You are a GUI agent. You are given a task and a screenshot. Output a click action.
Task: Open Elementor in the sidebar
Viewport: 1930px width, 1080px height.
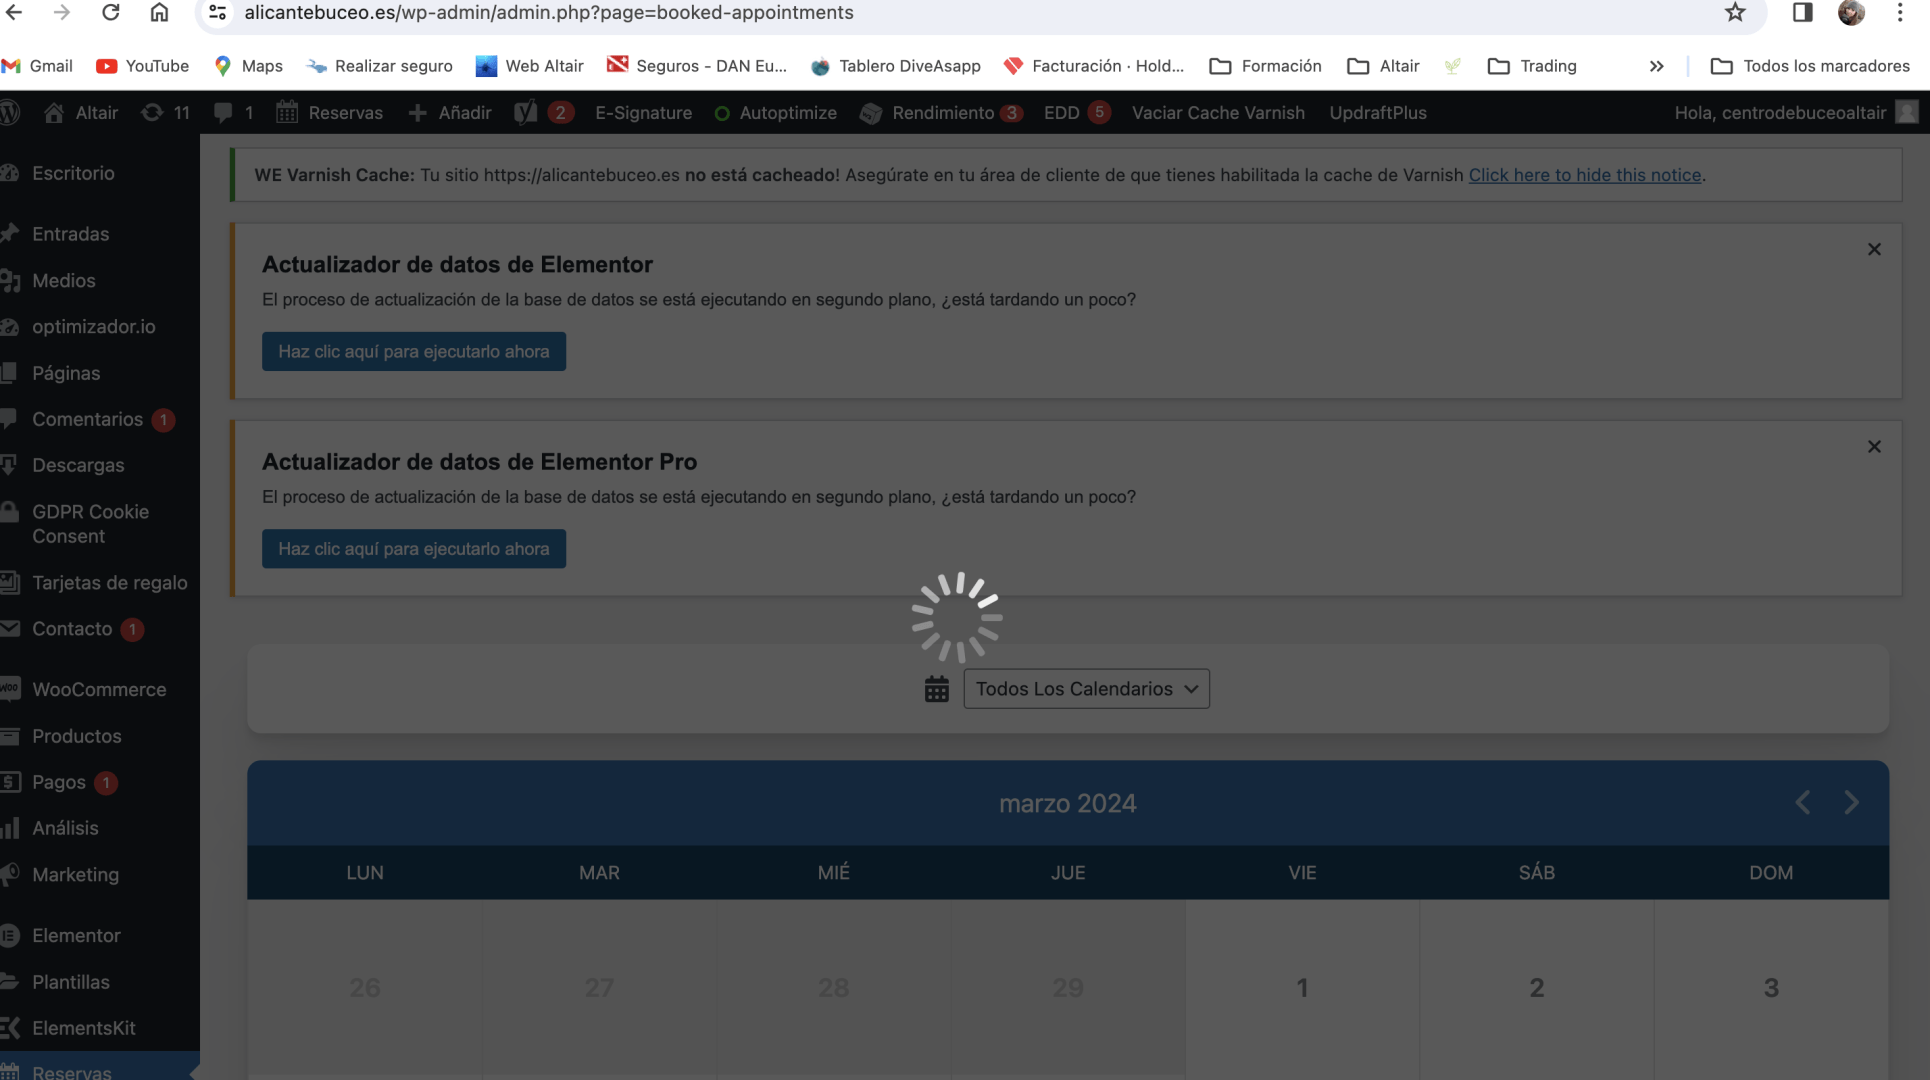point(76,935)
